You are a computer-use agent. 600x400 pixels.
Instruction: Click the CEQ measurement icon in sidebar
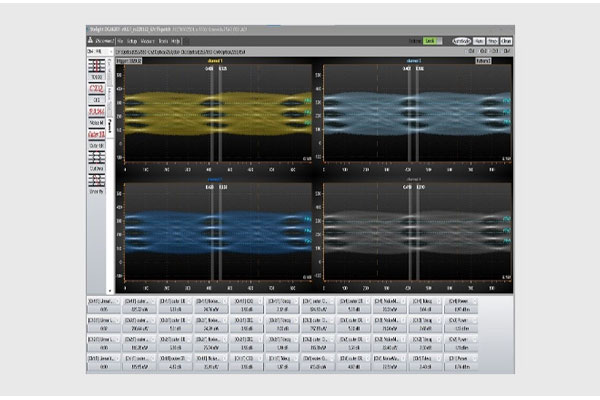click(96, 89)
